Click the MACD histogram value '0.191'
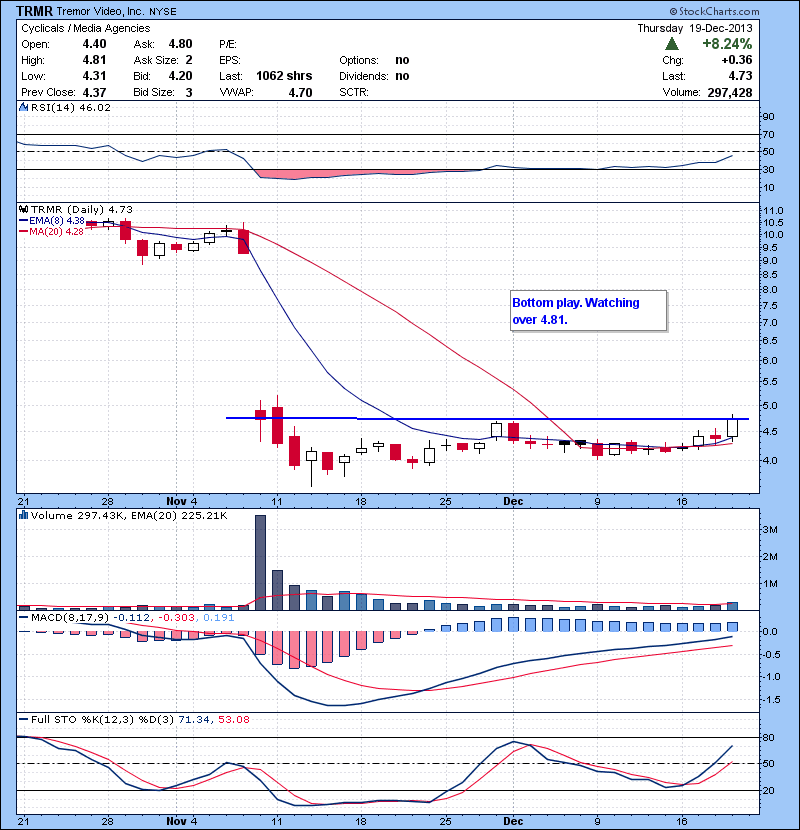The height and width of the screenshot is (830, 800). point(219,617)
